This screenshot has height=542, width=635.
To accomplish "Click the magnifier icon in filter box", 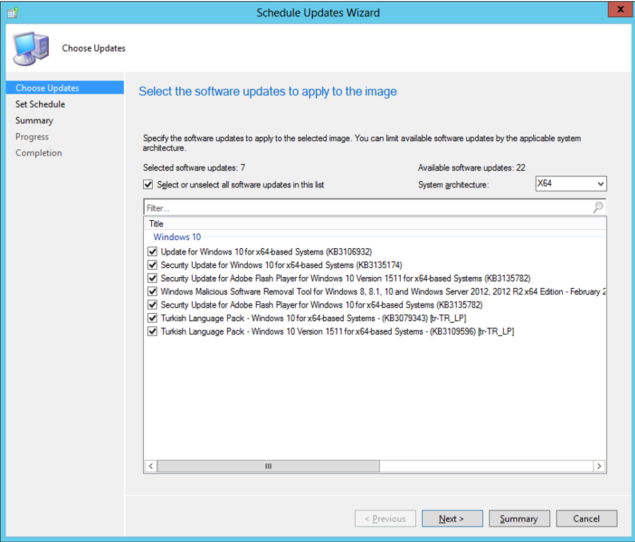I will (598, 207).
